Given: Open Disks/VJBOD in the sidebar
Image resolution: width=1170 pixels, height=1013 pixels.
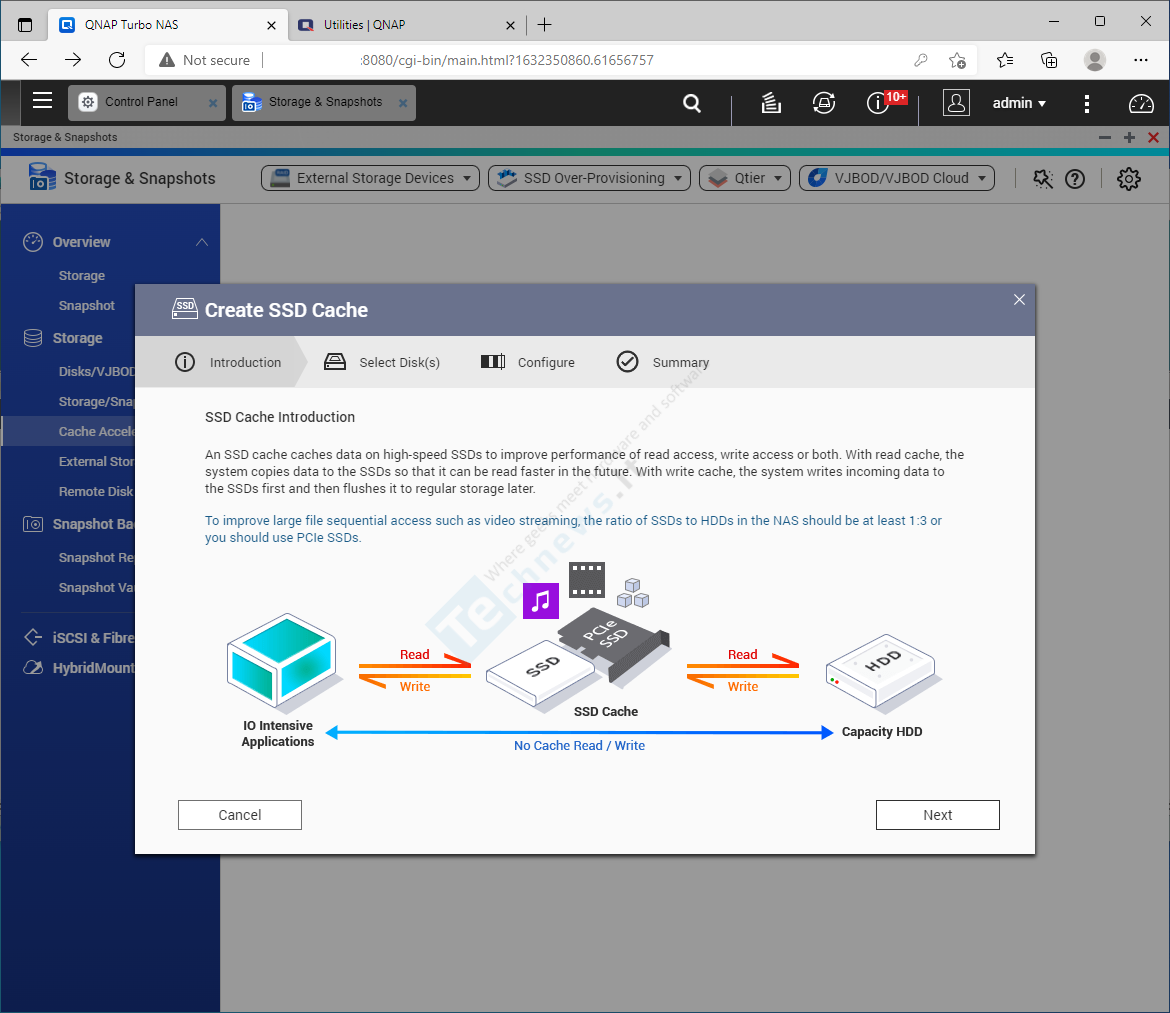Looking at the screenshot, I should coord(96,371).
